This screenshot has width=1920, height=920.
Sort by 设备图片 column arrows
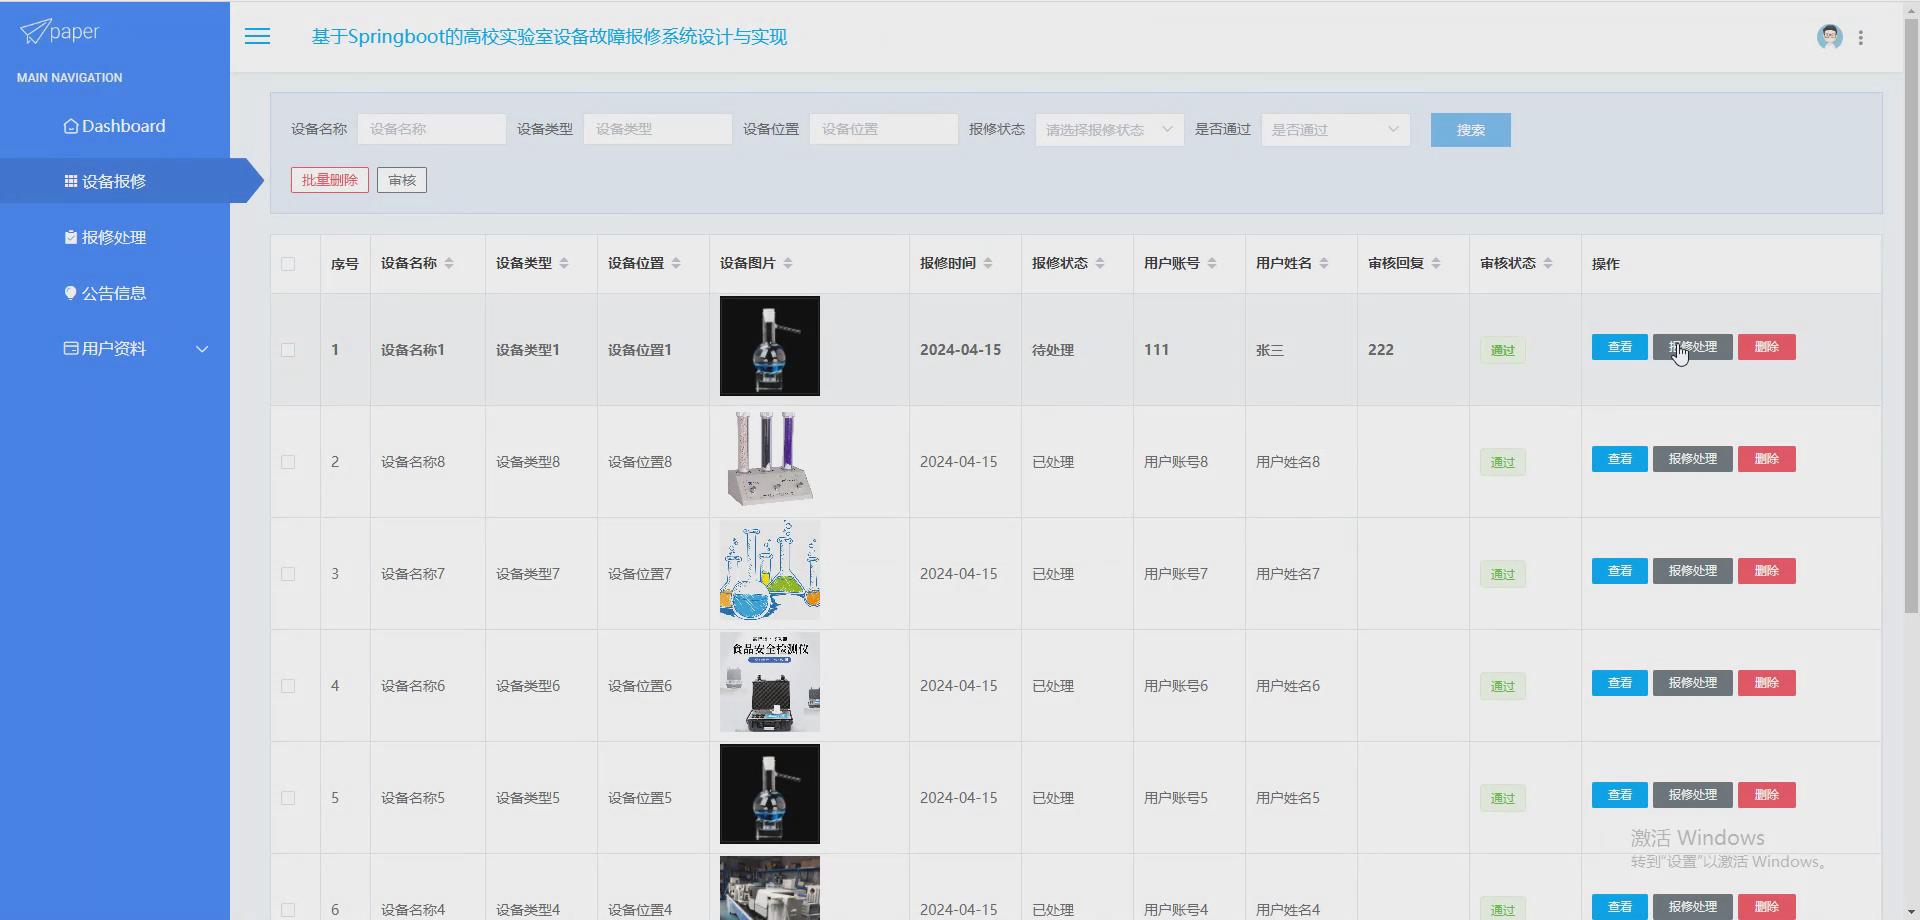tap(788, 263)
